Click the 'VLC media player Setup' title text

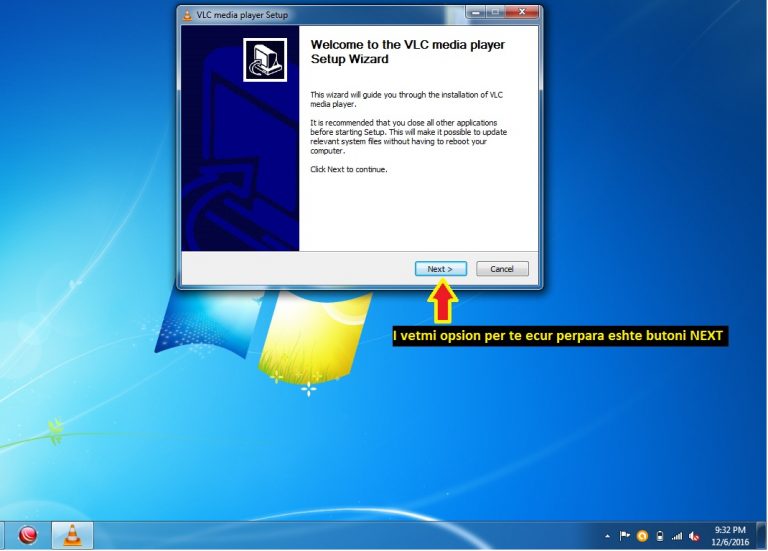pos(242,15)
